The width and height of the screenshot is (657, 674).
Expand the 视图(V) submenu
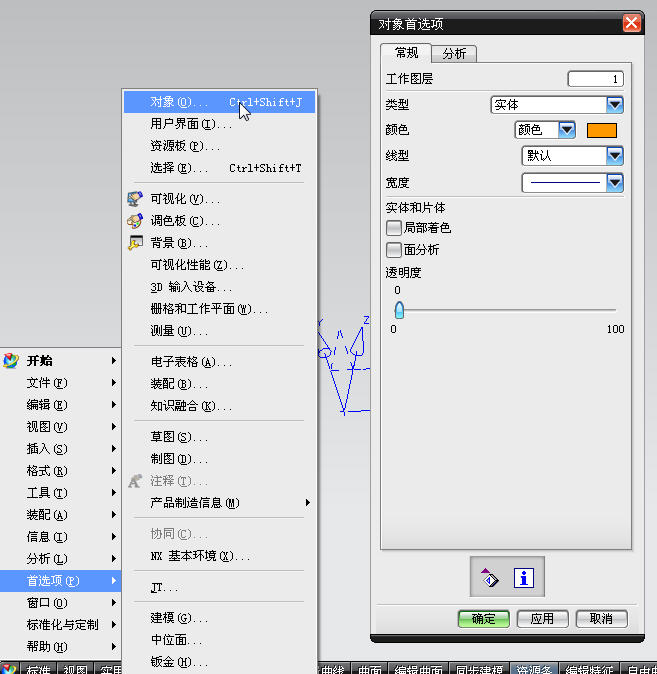pyautogui.click(x=60, y=426)
